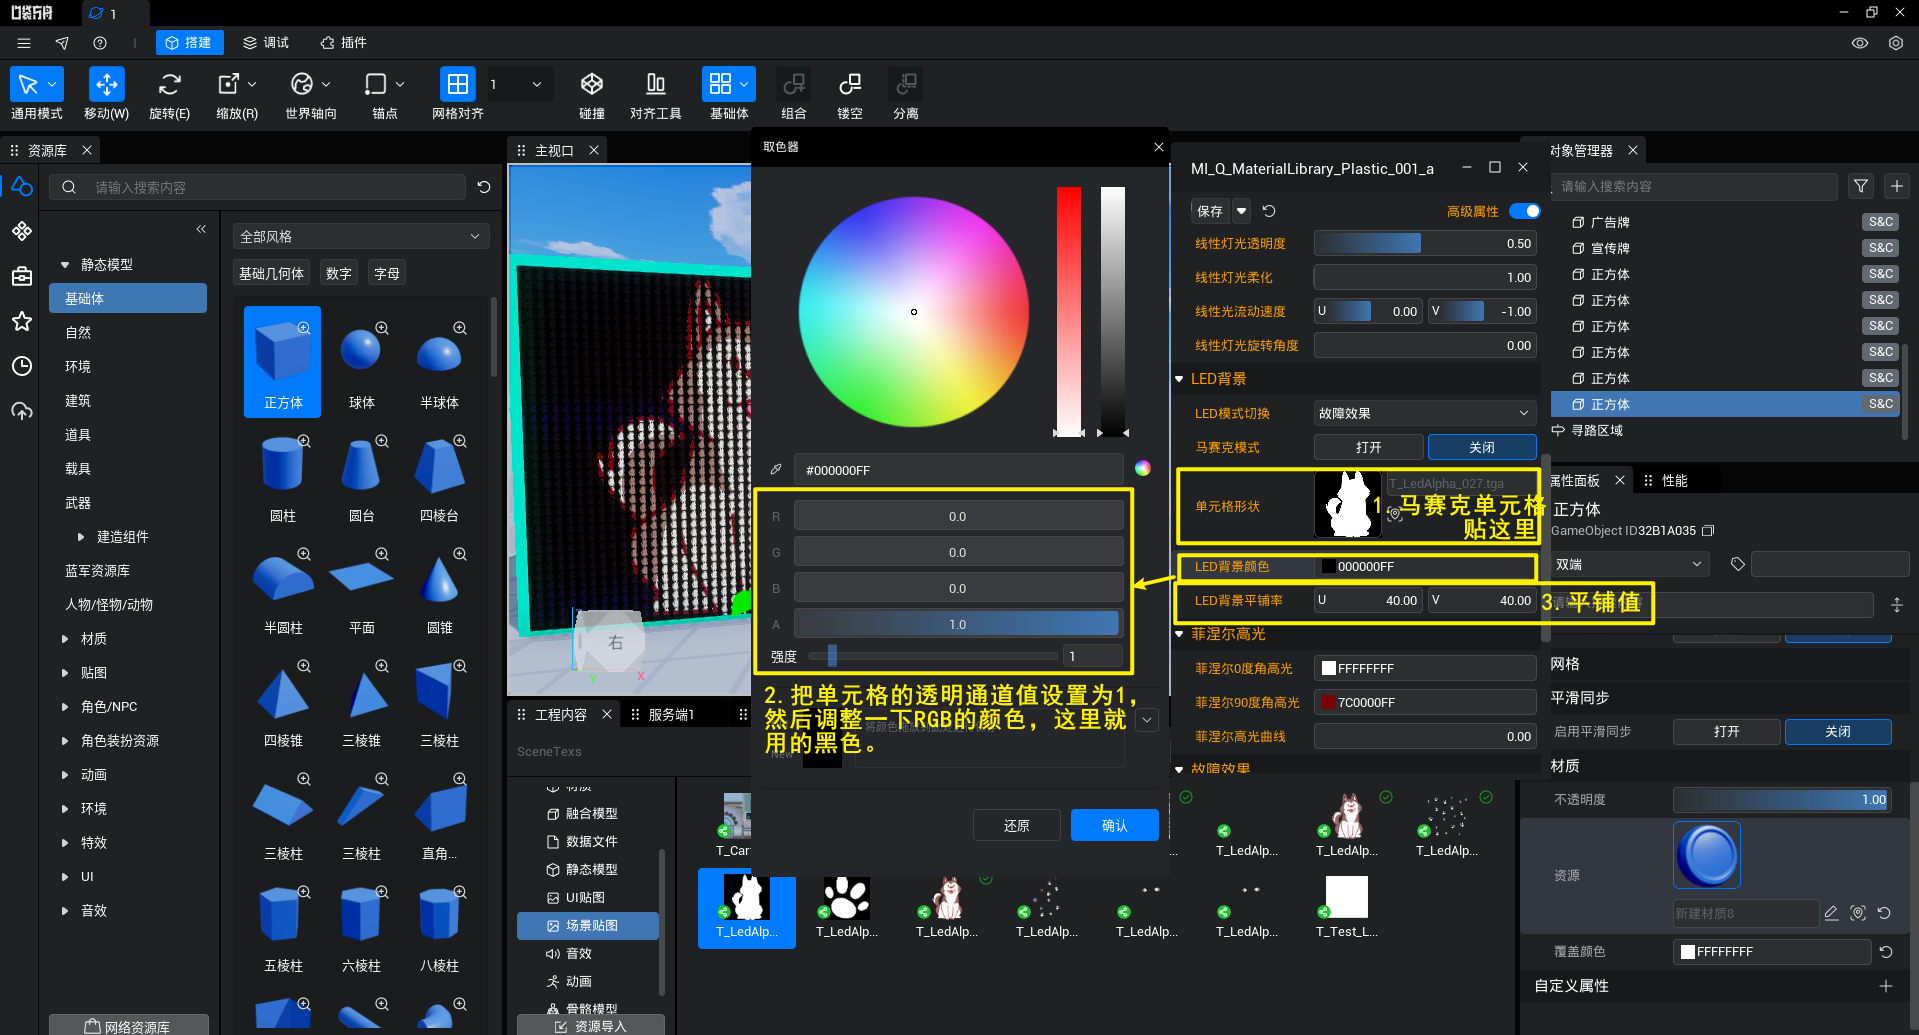
Task: Click 还原 in the color picker
Action: (1017, 825)
